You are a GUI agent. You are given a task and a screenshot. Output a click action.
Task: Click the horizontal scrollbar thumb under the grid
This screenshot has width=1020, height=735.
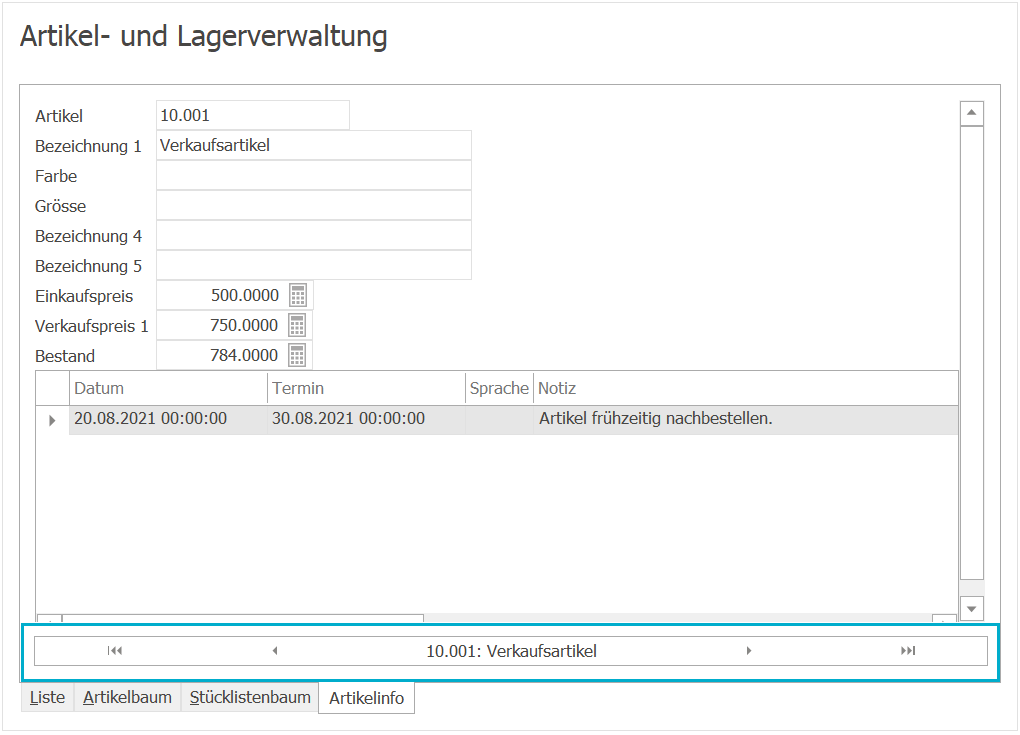click(x=243, y=617)
